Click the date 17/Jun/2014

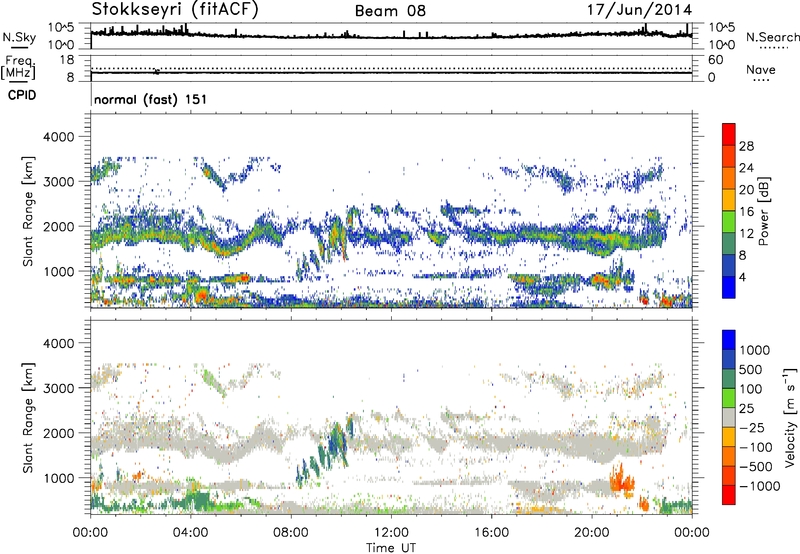click(x=639, y=10)
